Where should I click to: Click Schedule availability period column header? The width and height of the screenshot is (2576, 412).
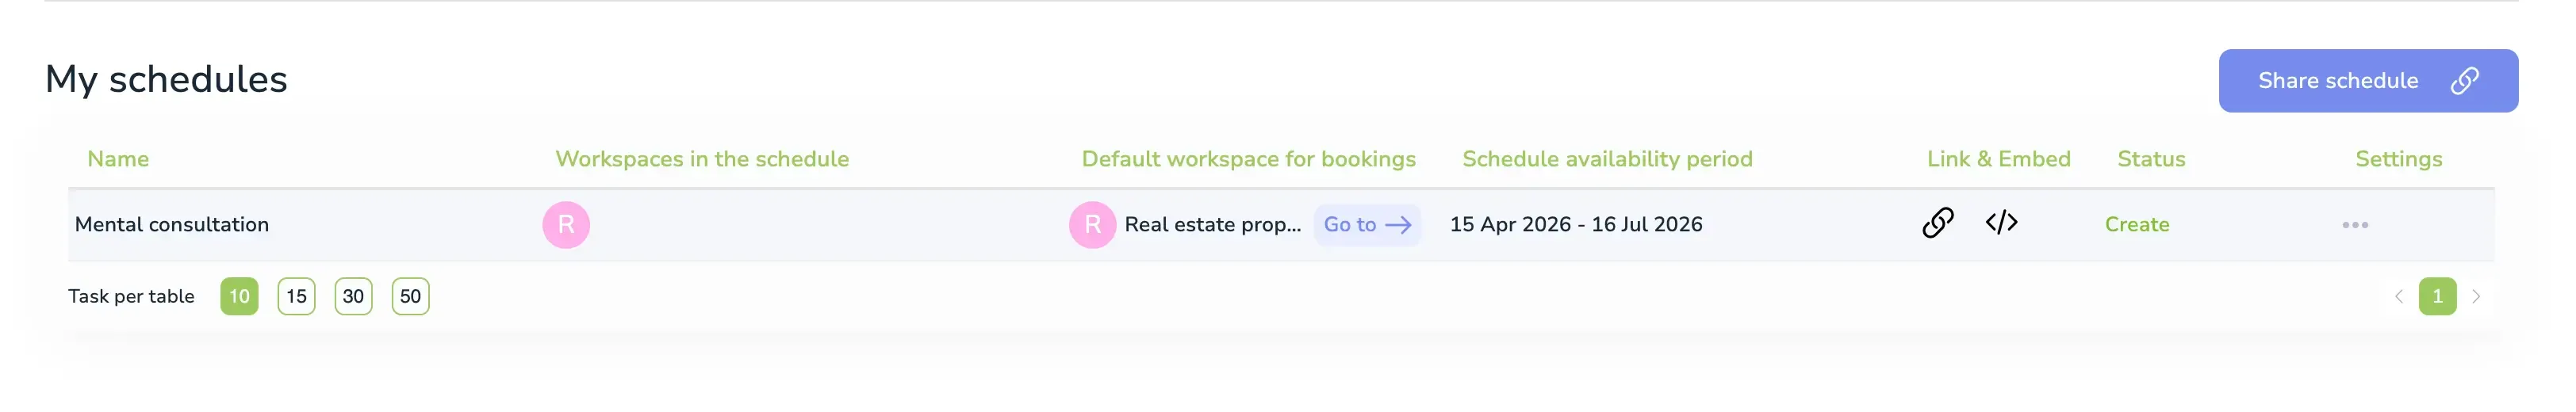(x=1607, y=159)
